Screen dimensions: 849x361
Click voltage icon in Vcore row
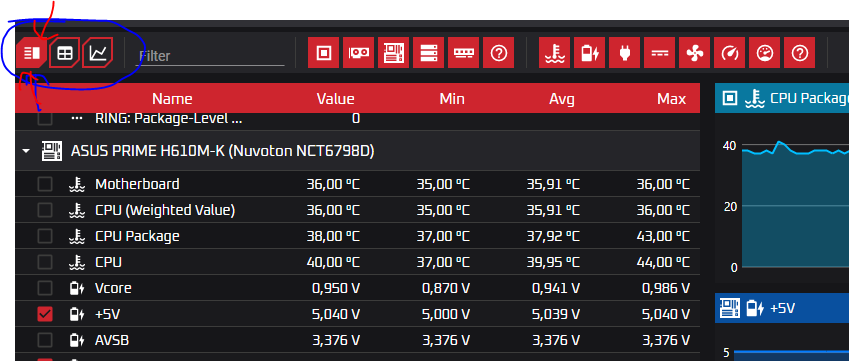click(77, 288)
